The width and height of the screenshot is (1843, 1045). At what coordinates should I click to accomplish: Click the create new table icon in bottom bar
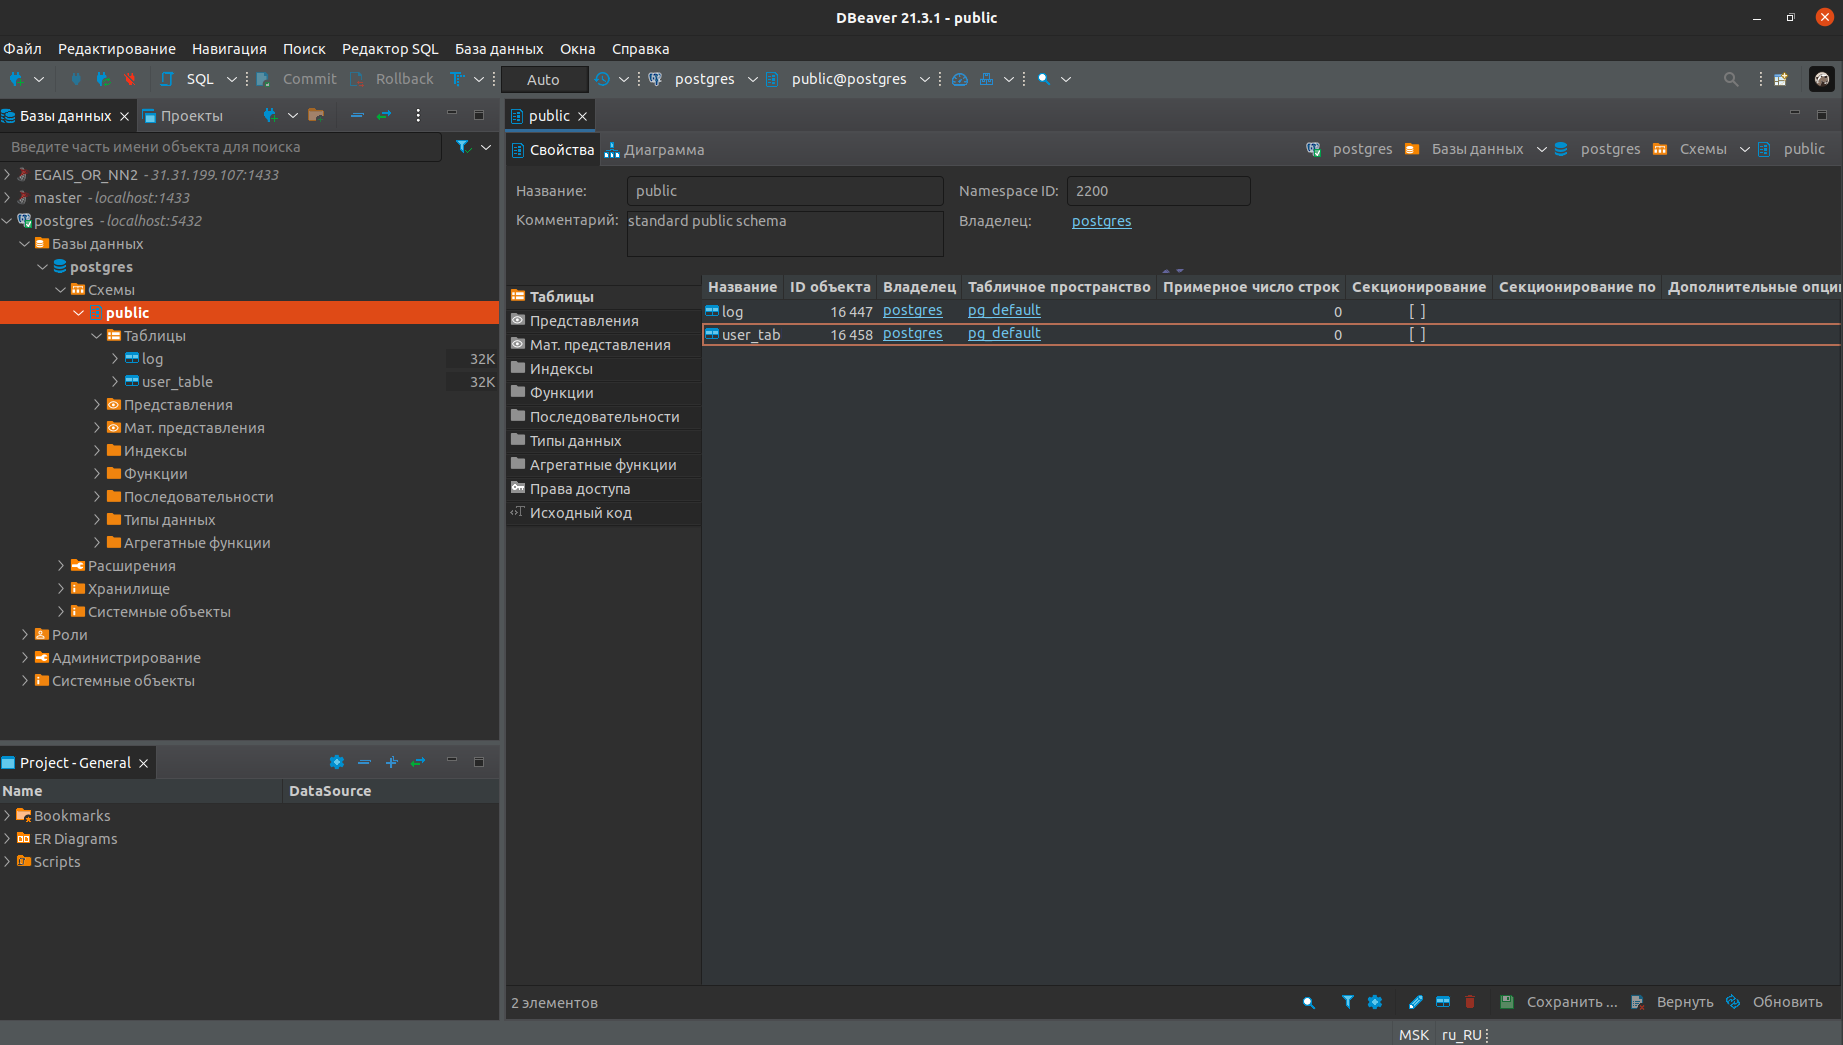(x=1443, y=1002)
